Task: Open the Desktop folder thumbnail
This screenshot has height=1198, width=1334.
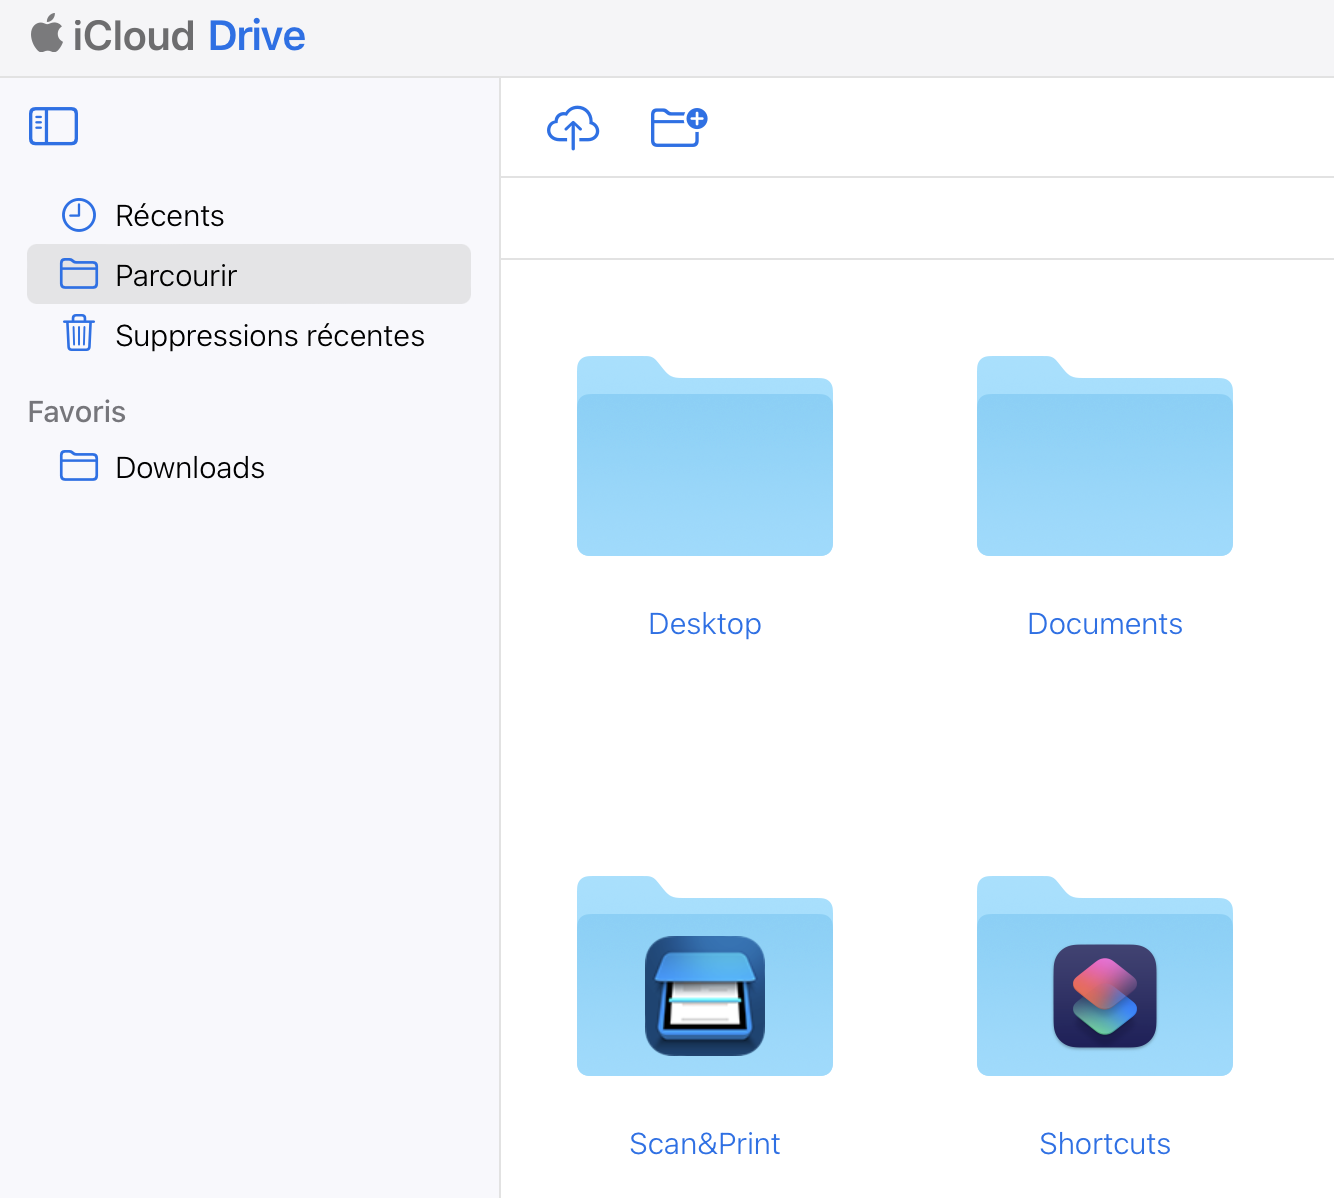Action: point(705,457)
